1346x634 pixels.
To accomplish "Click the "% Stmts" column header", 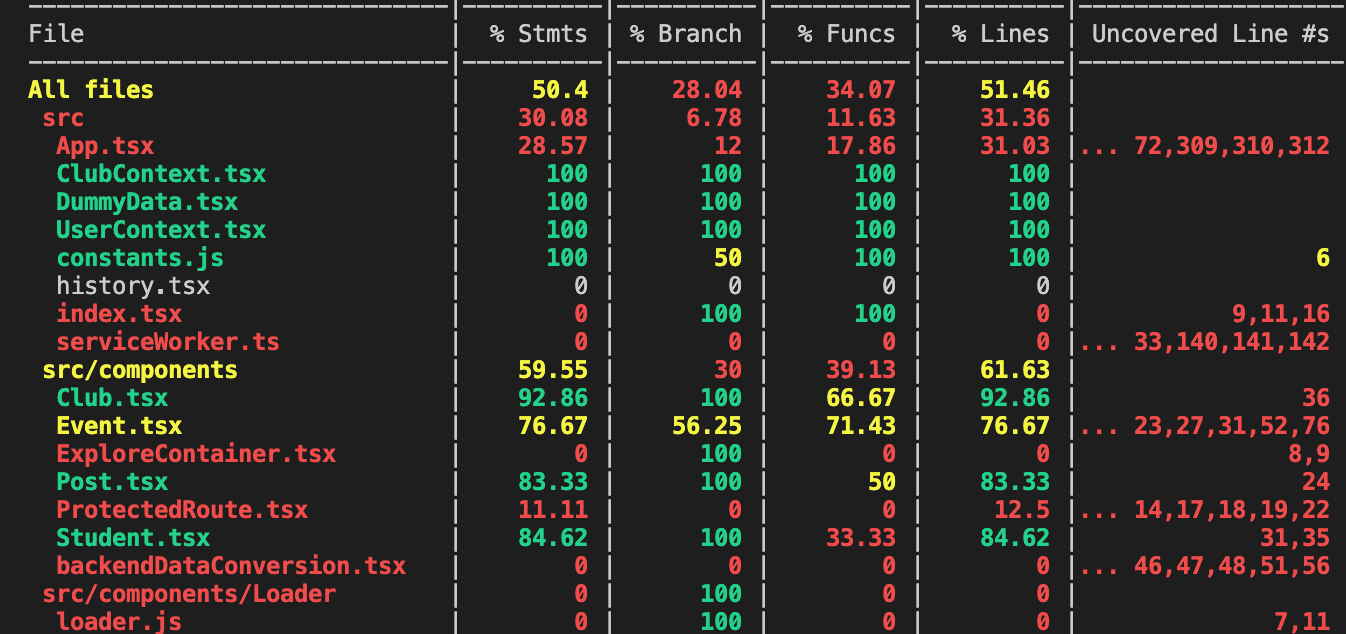I will (538, 34).
